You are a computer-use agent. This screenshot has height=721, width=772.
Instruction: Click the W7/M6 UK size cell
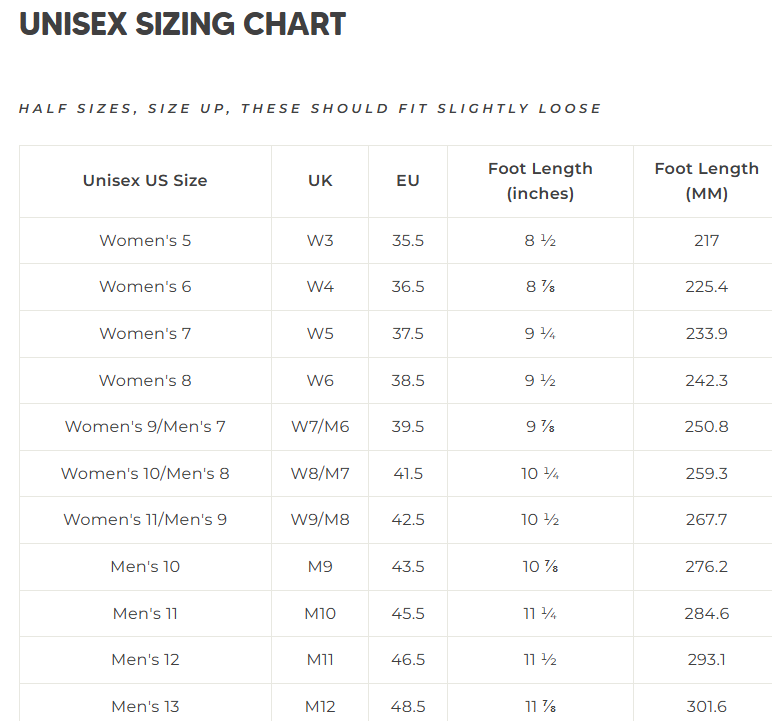pos(320,427)
